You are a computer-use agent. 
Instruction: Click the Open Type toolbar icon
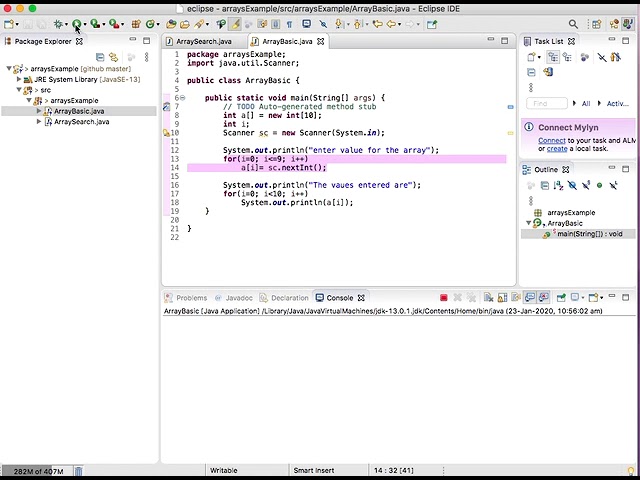pos(171,24)
